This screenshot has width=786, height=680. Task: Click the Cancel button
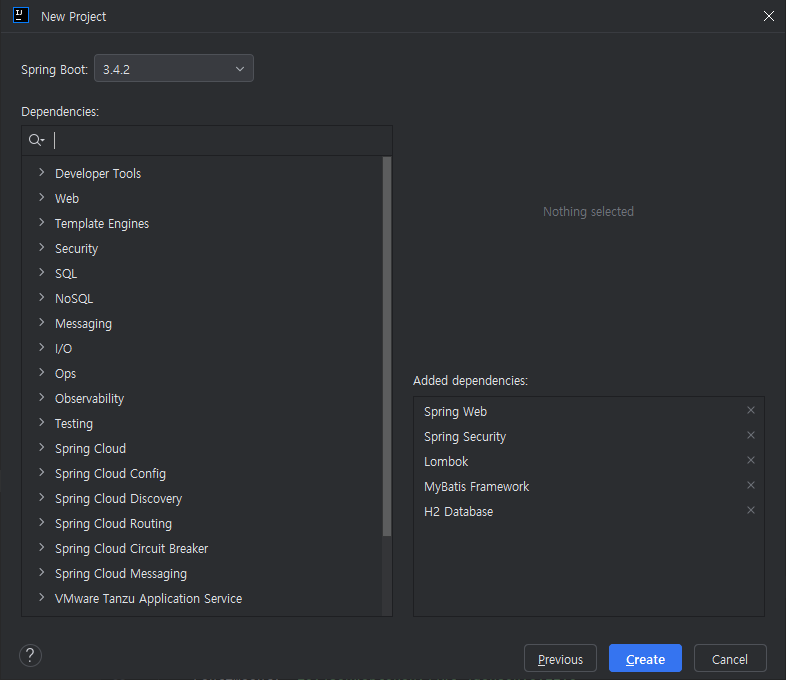click(x=730, y=658)
